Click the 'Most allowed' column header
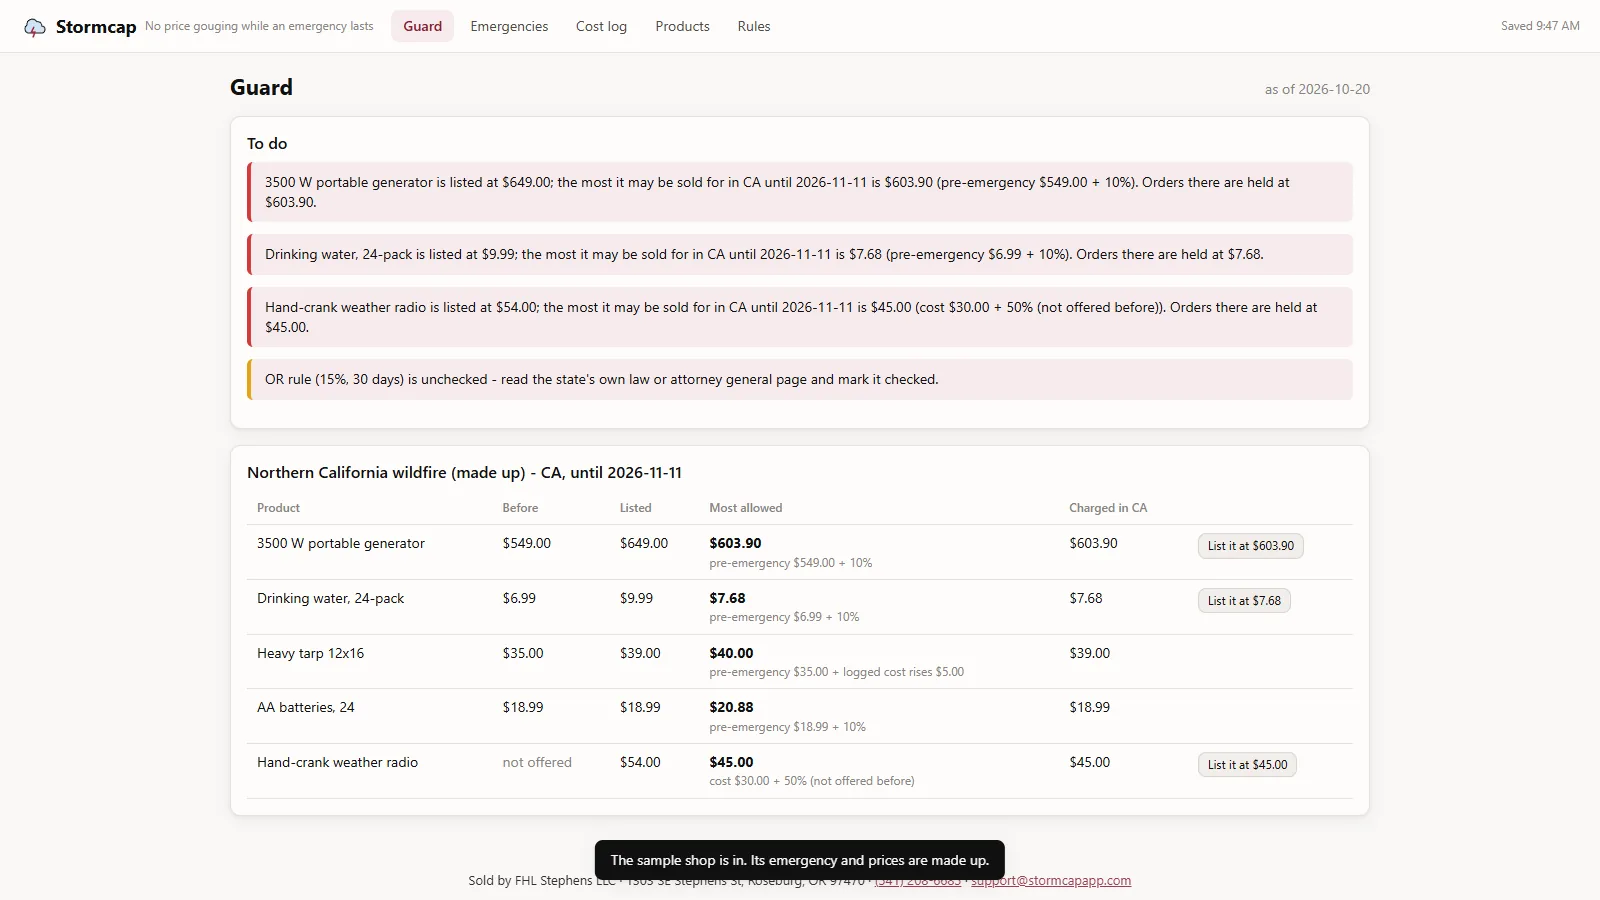 tap(746, 508)
